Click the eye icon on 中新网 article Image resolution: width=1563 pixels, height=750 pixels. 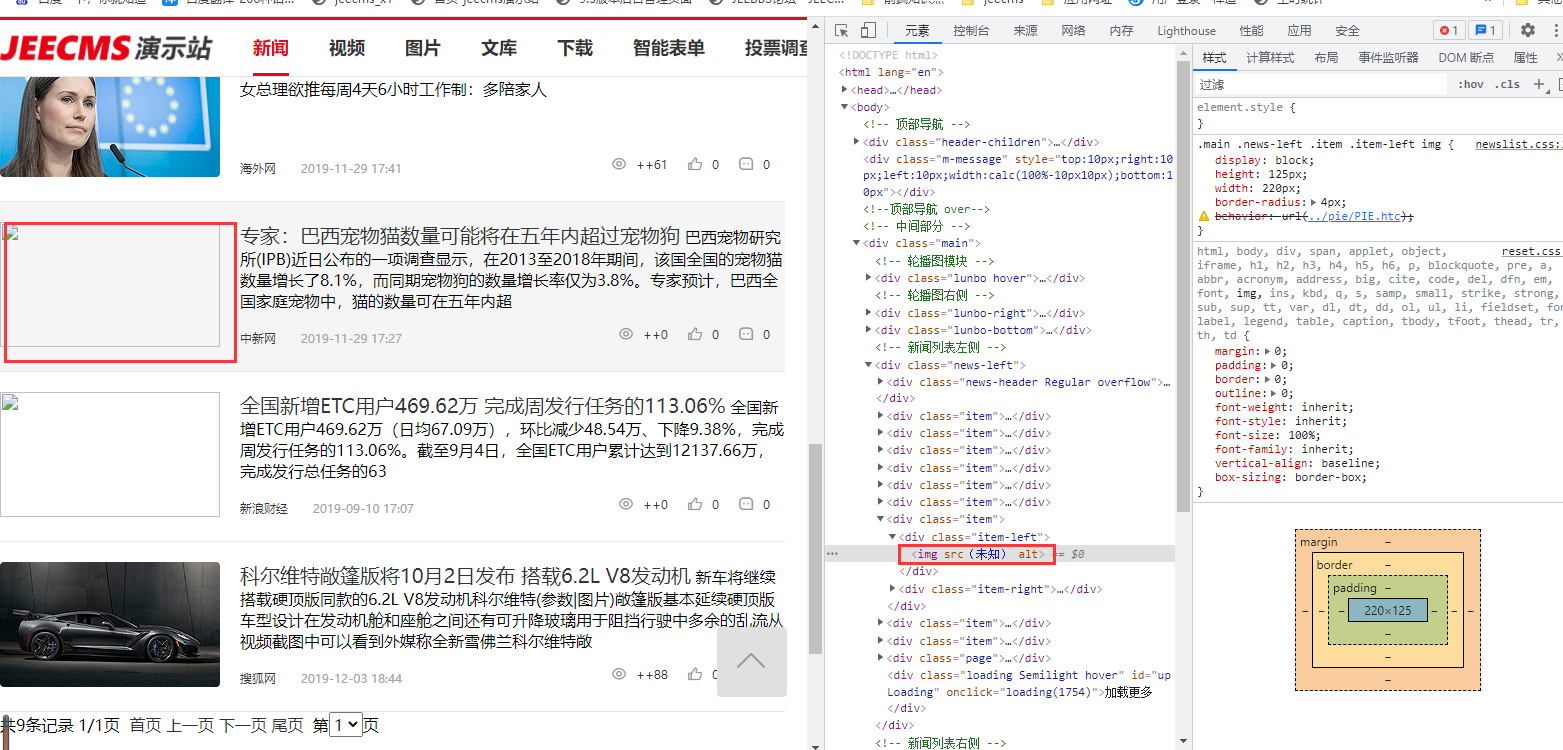[x=626, y=334]
